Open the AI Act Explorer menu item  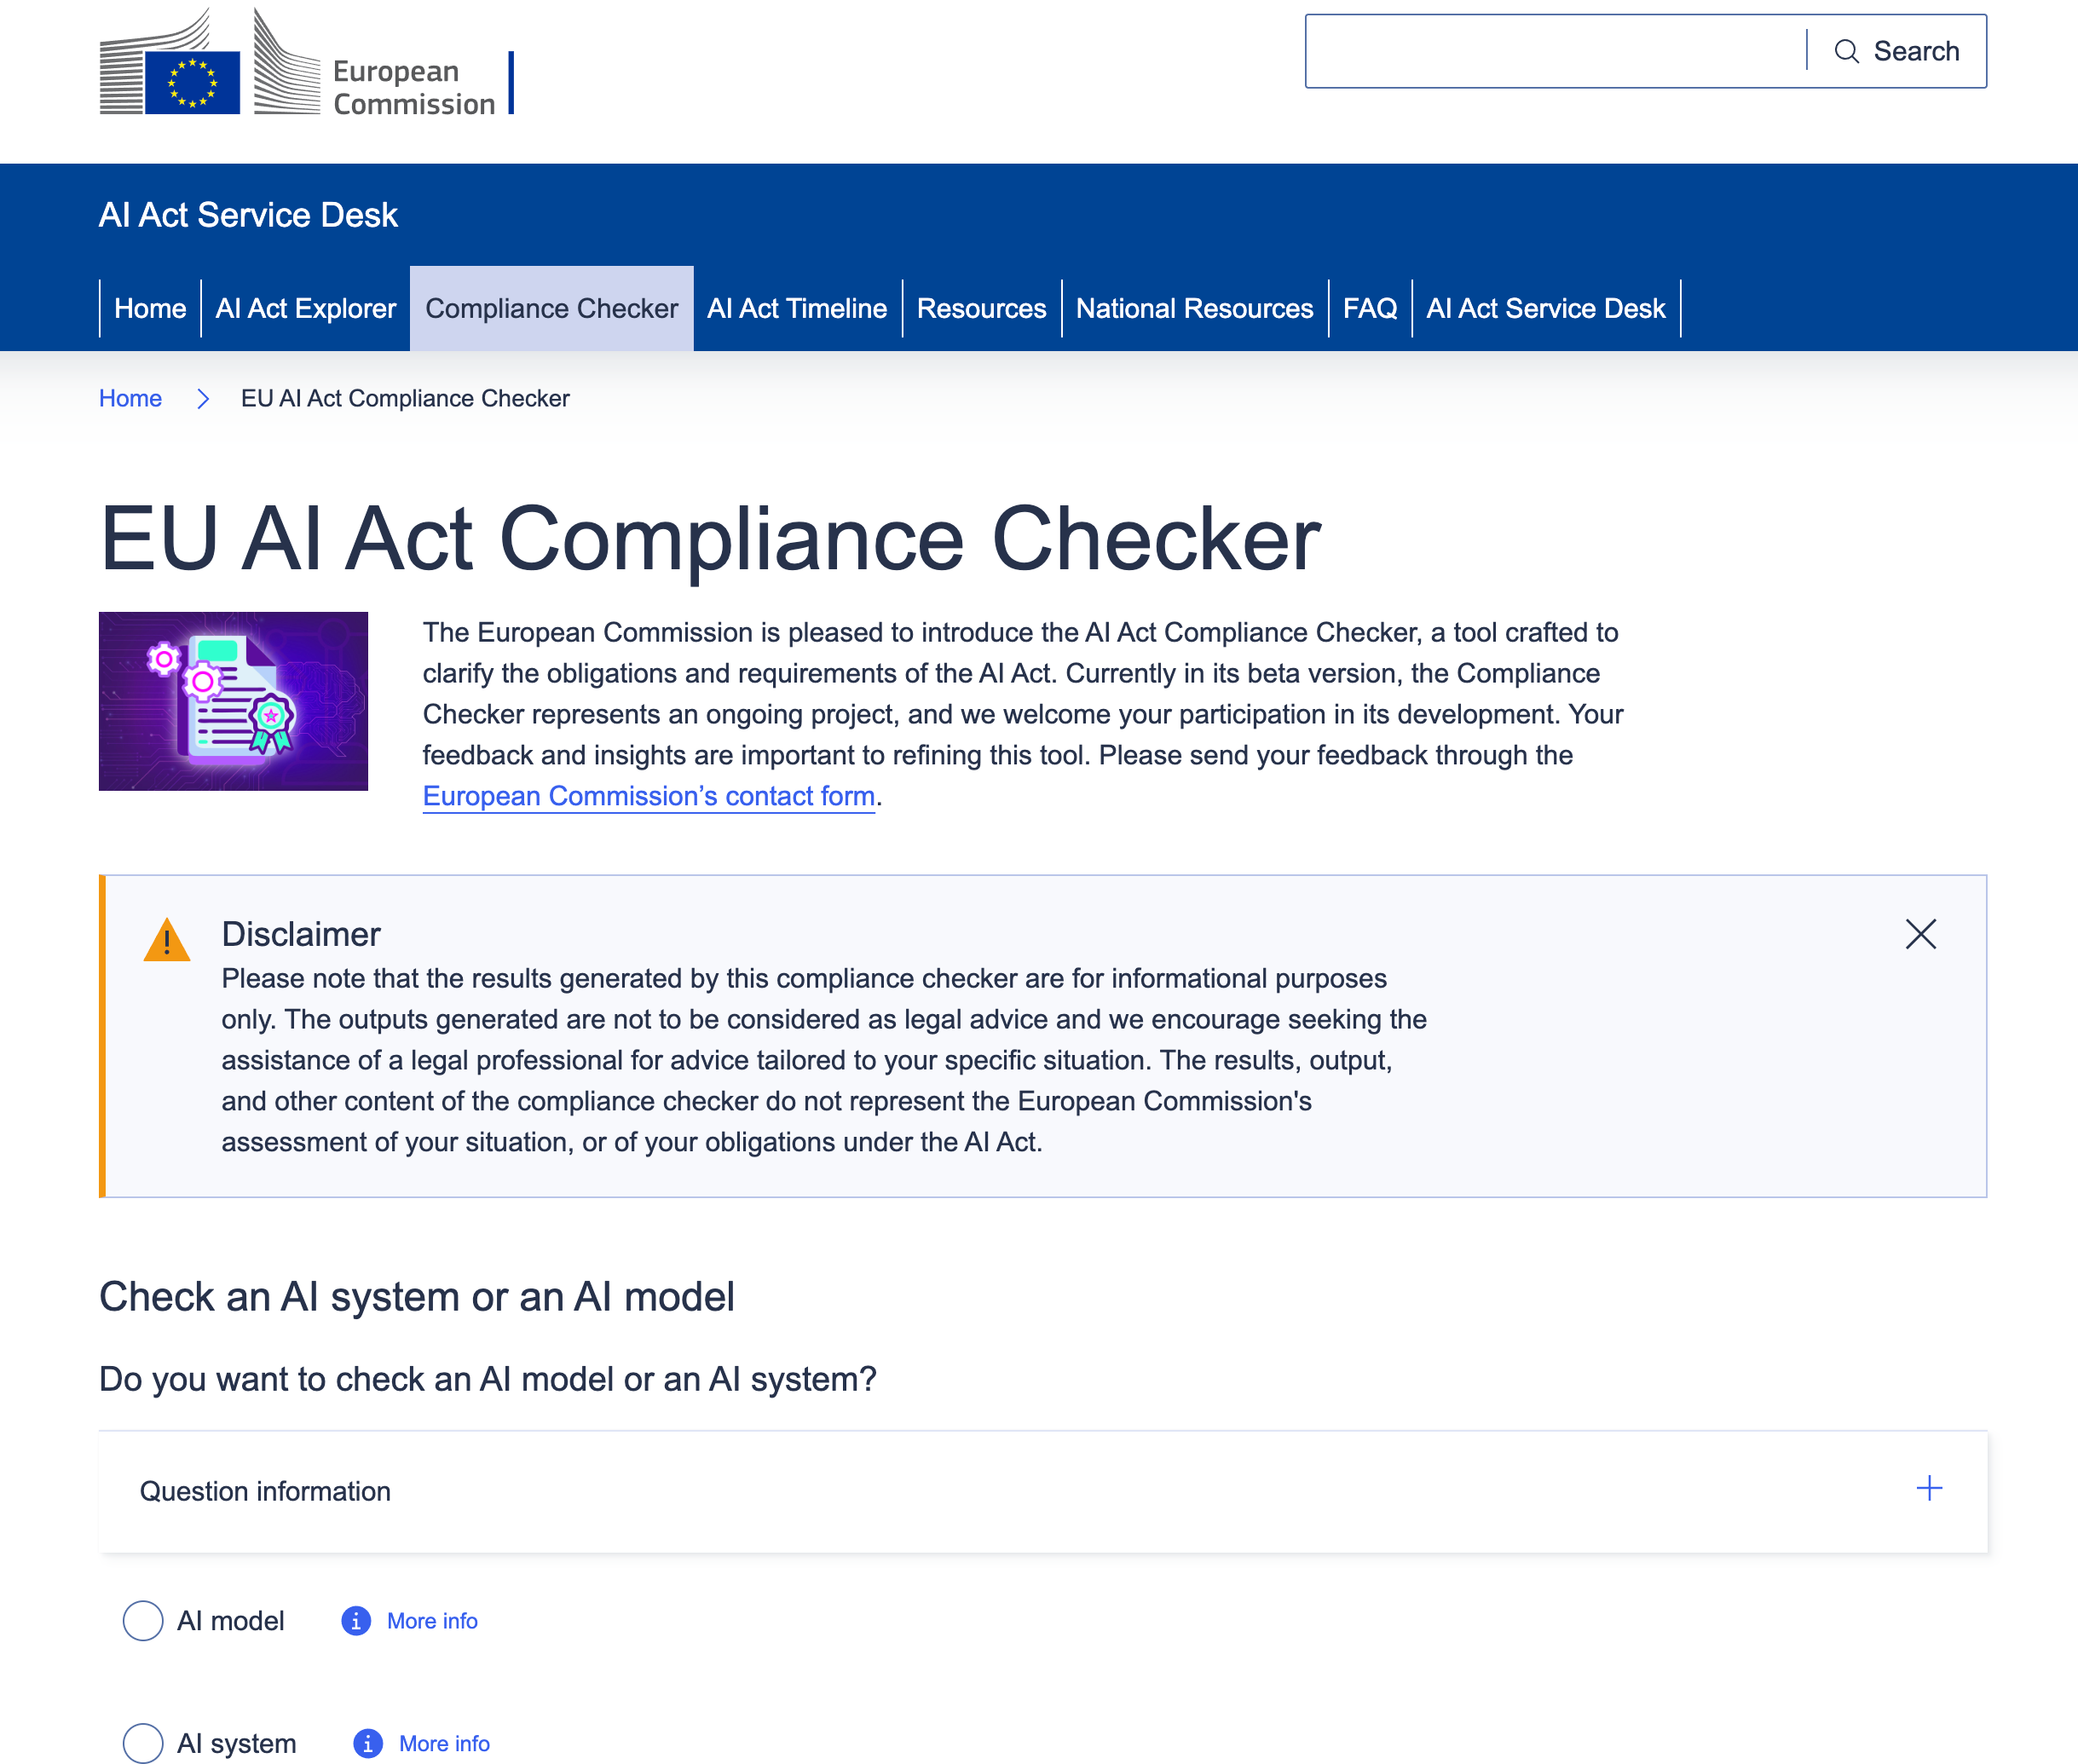tap(306, 308)
